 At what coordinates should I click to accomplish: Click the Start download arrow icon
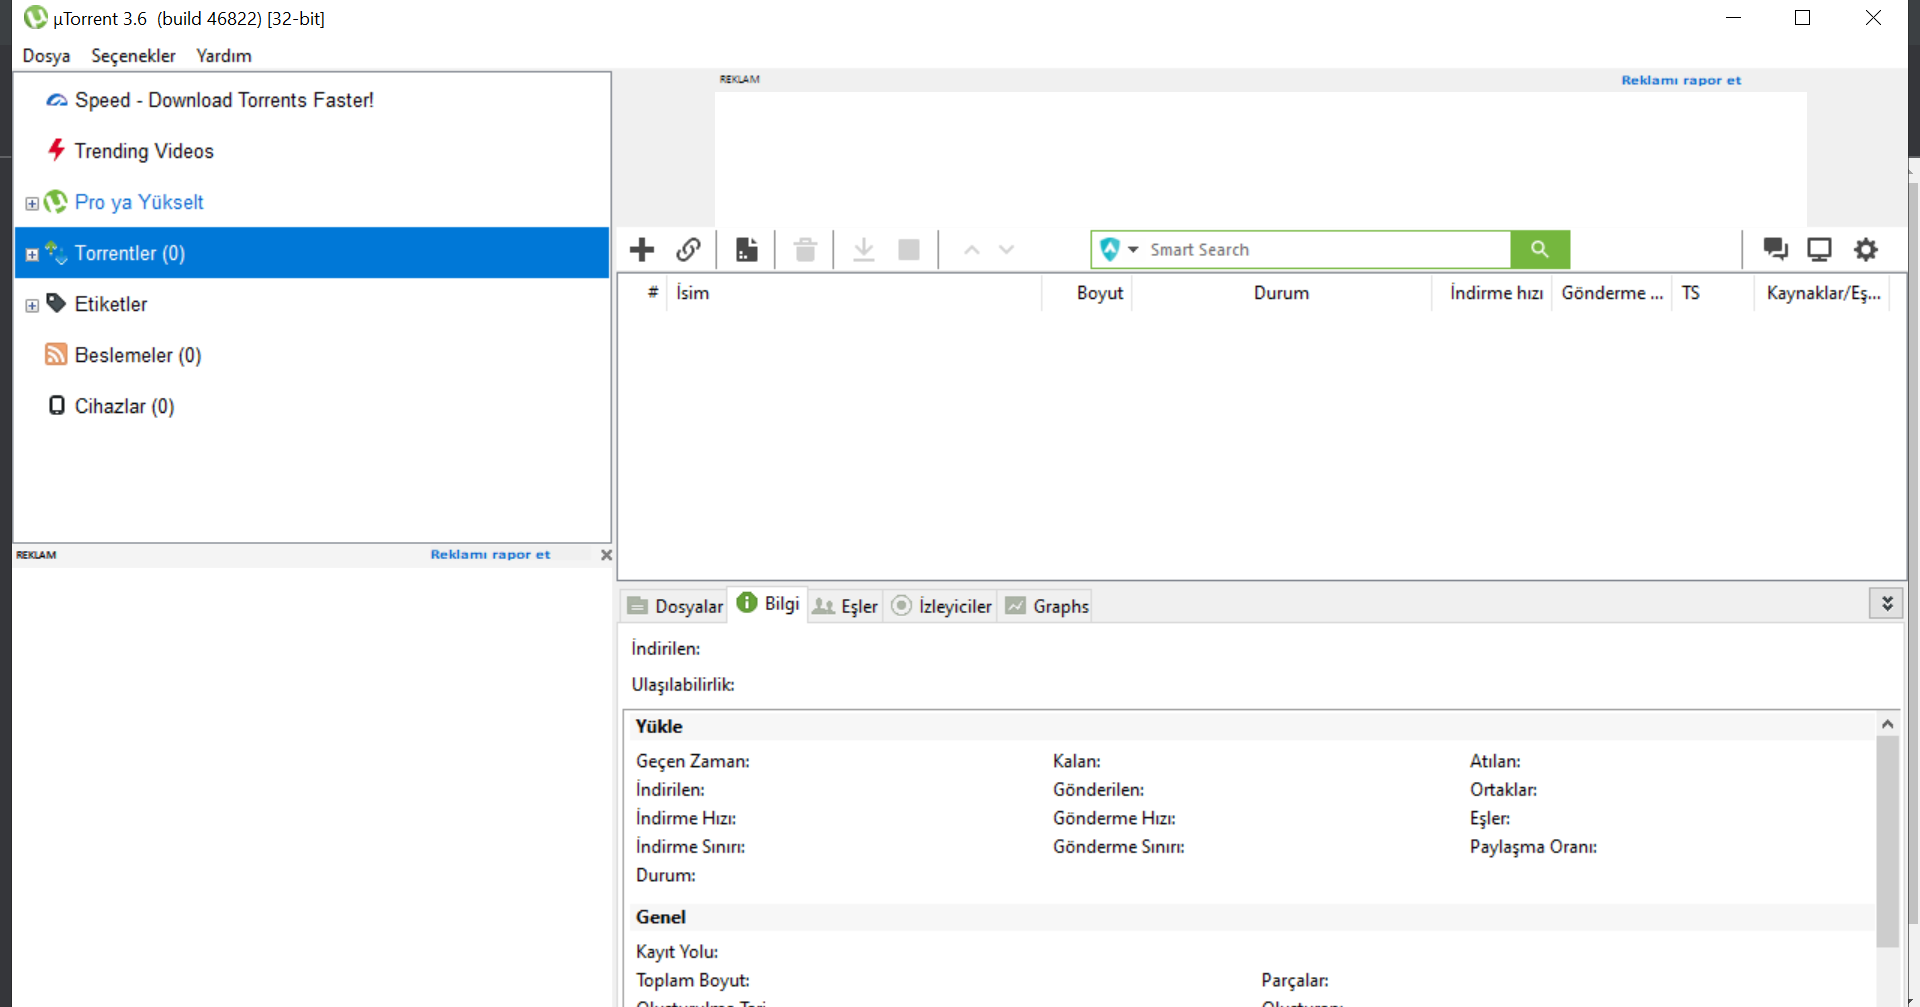[x=864, y=249]
